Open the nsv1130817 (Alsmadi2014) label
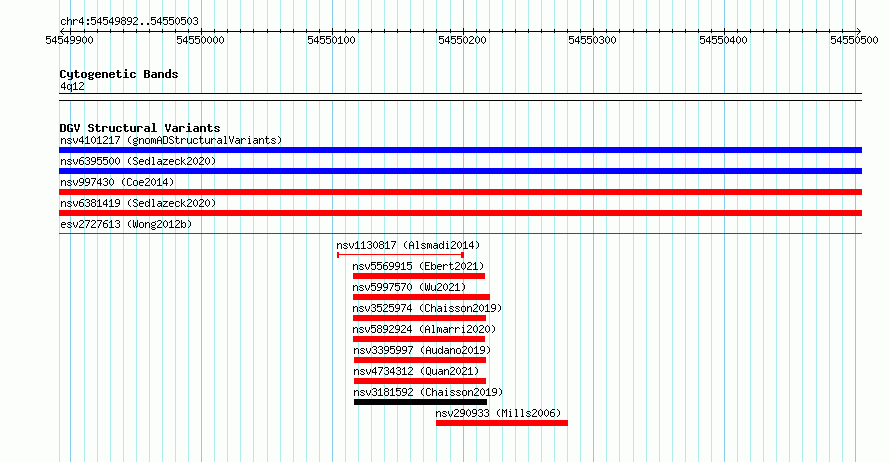This screenshot has height=462, width=890. 408,245
